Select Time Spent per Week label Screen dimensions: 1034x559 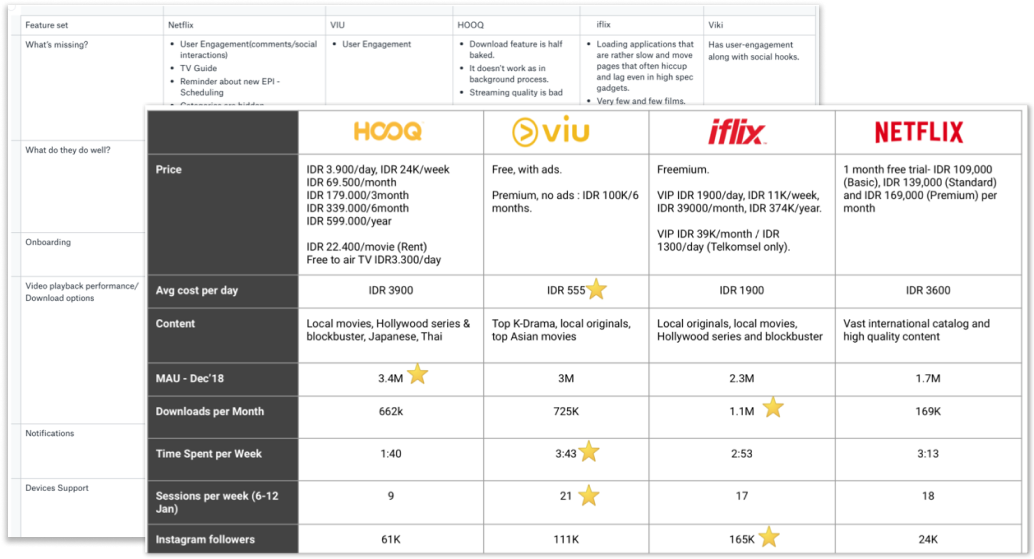click(208, 454)
